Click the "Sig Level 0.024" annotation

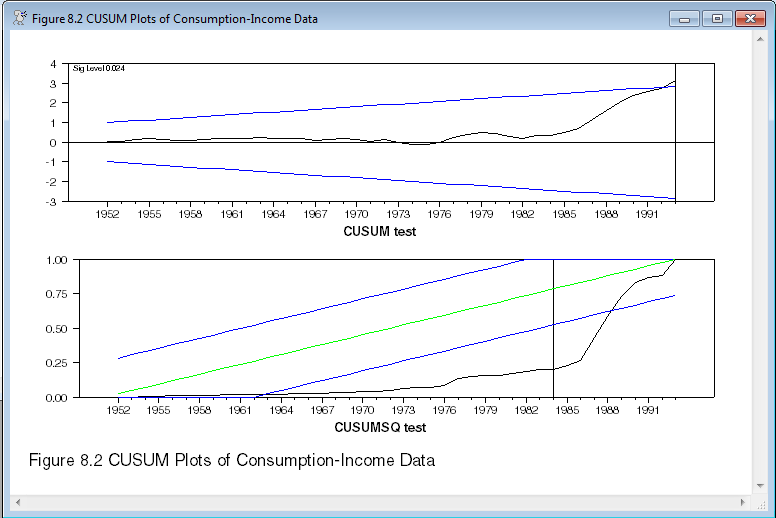coord(97,68)
